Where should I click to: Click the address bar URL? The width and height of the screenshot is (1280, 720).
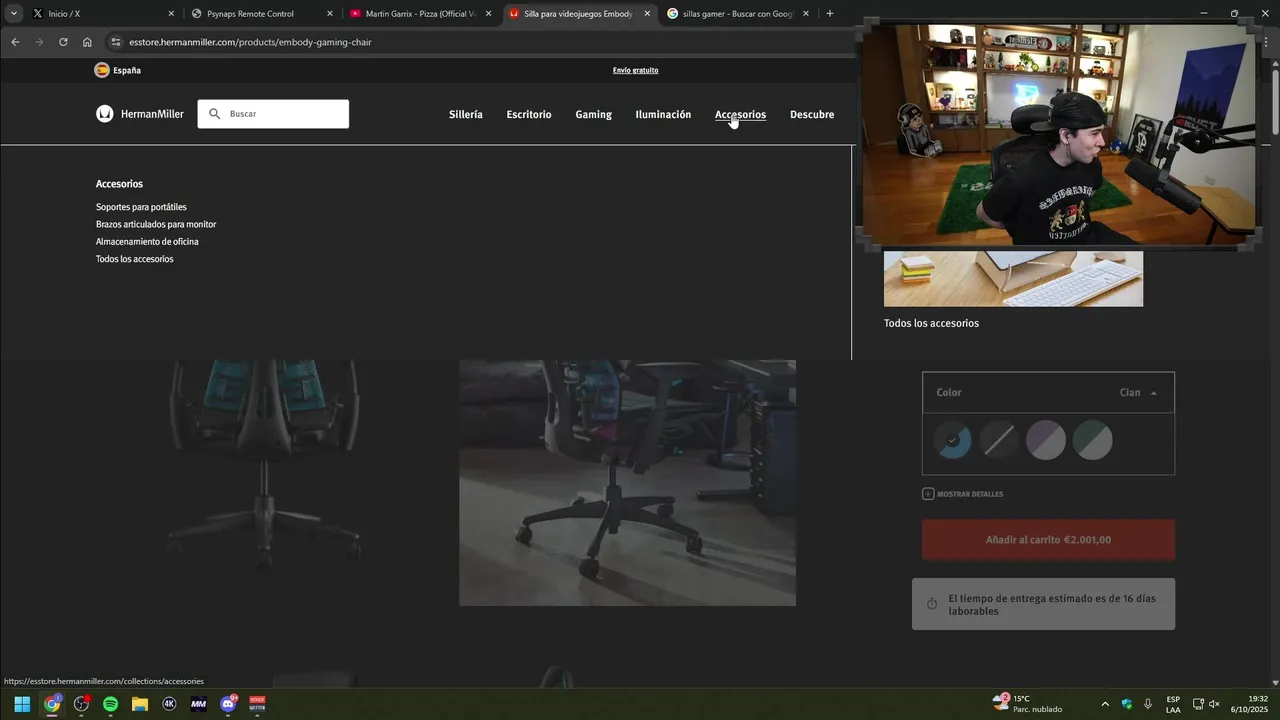[x=250, y=42]
